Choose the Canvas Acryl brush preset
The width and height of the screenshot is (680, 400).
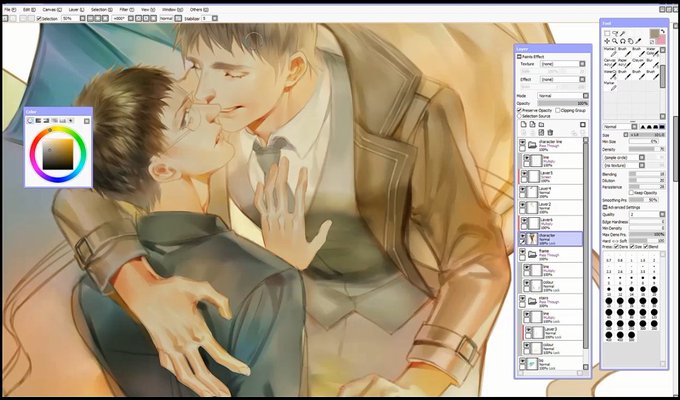[x=610, y=63]
